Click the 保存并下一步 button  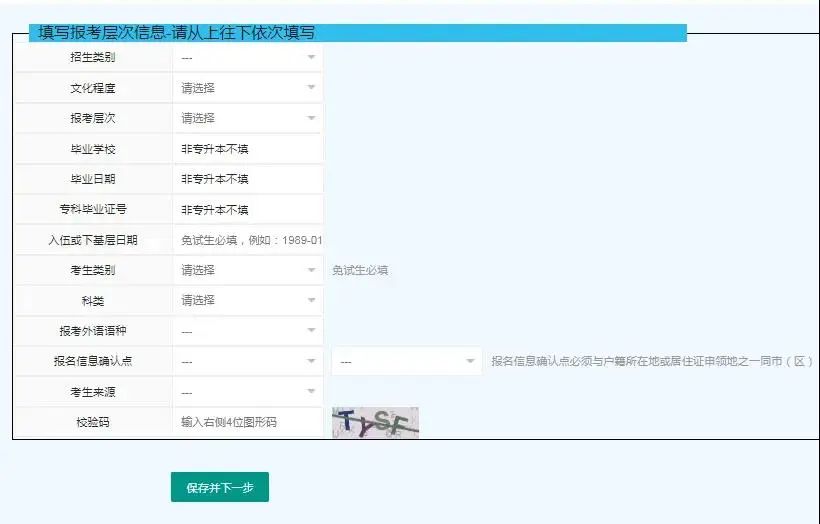click(220, 488)
